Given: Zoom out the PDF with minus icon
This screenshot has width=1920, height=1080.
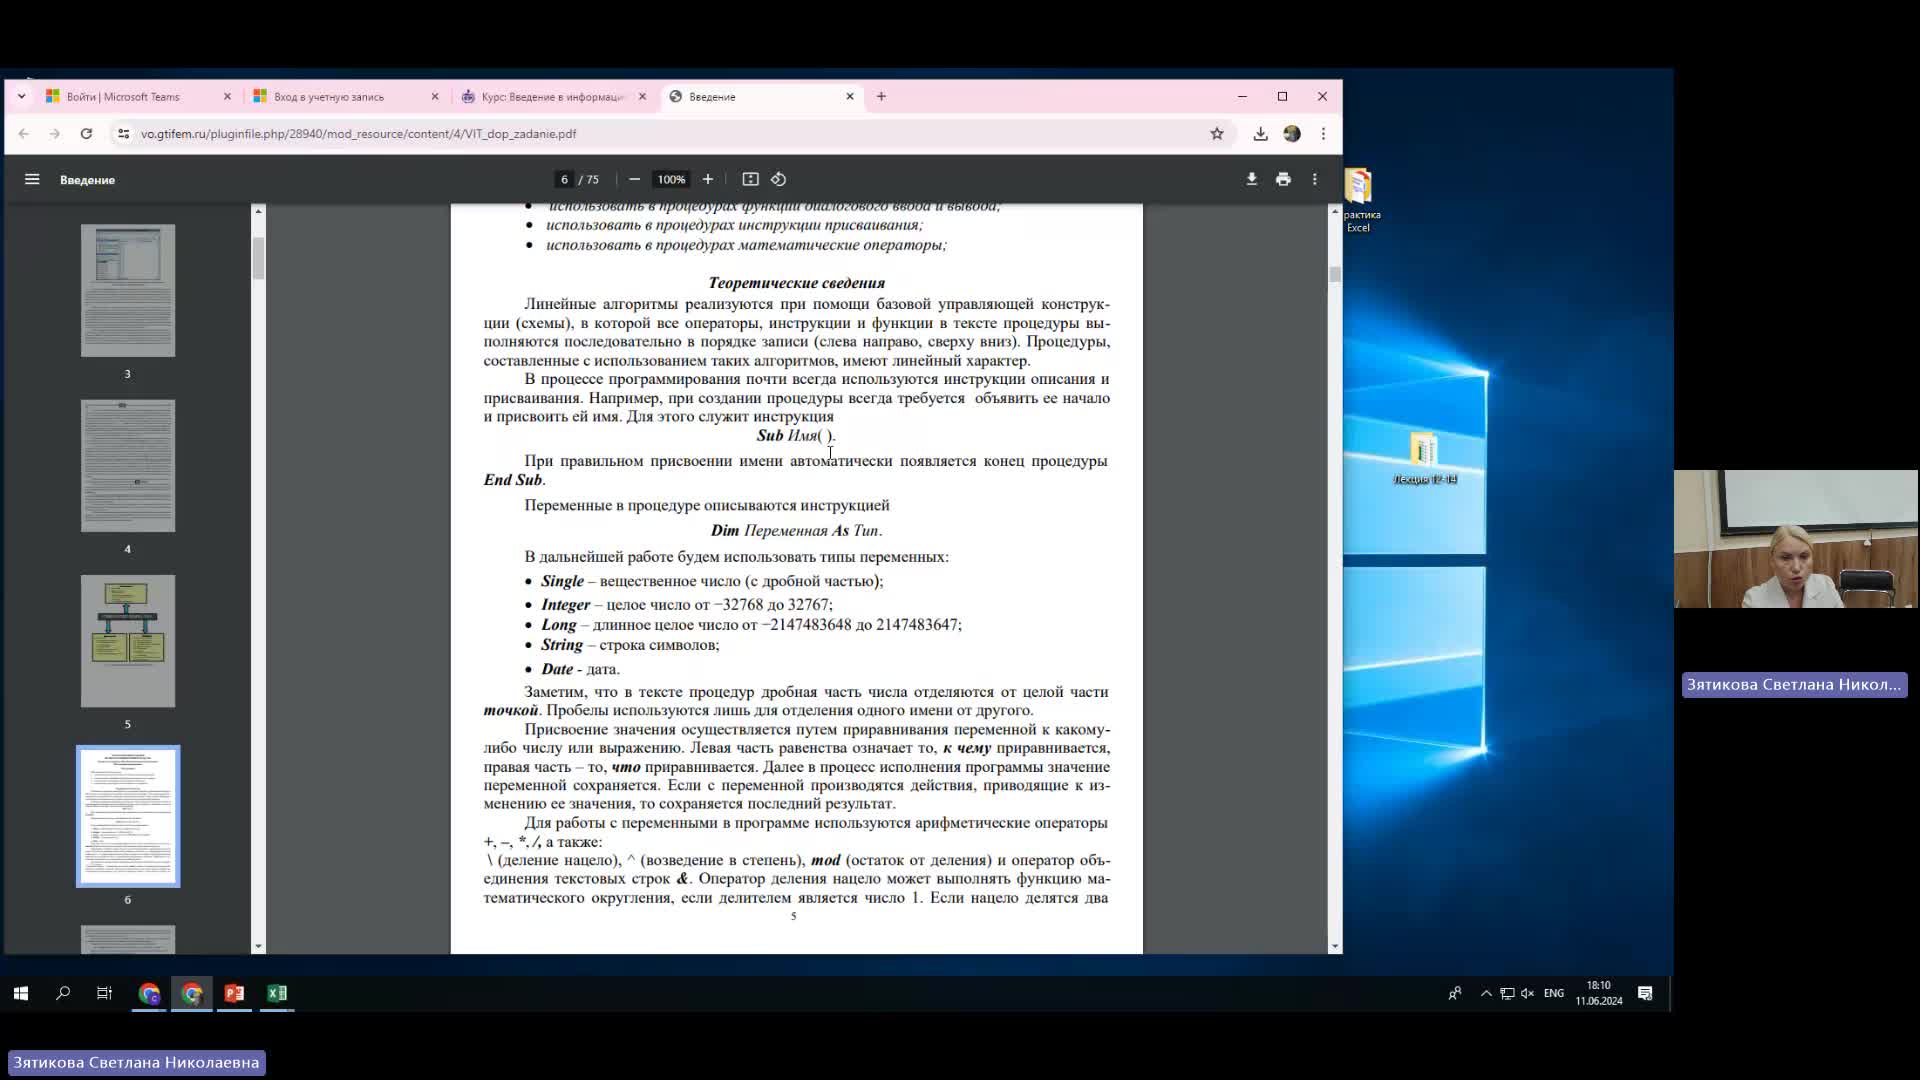Looking at the screenshot, I should click(x=634, y=179).
